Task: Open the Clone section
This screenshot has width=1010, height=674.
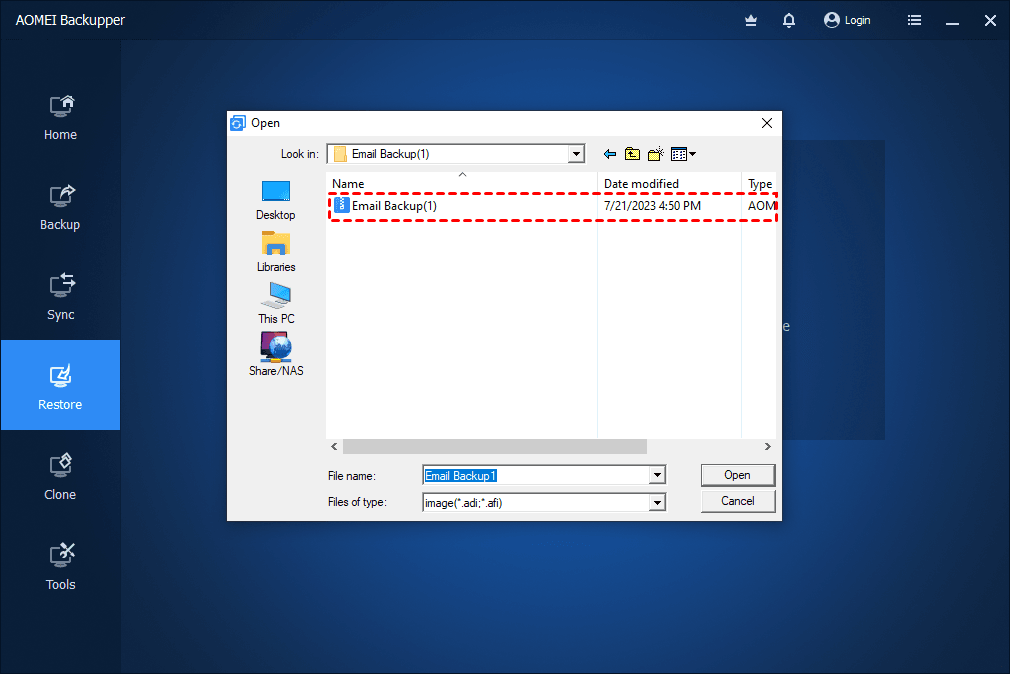Action: (x=61, y=476)
